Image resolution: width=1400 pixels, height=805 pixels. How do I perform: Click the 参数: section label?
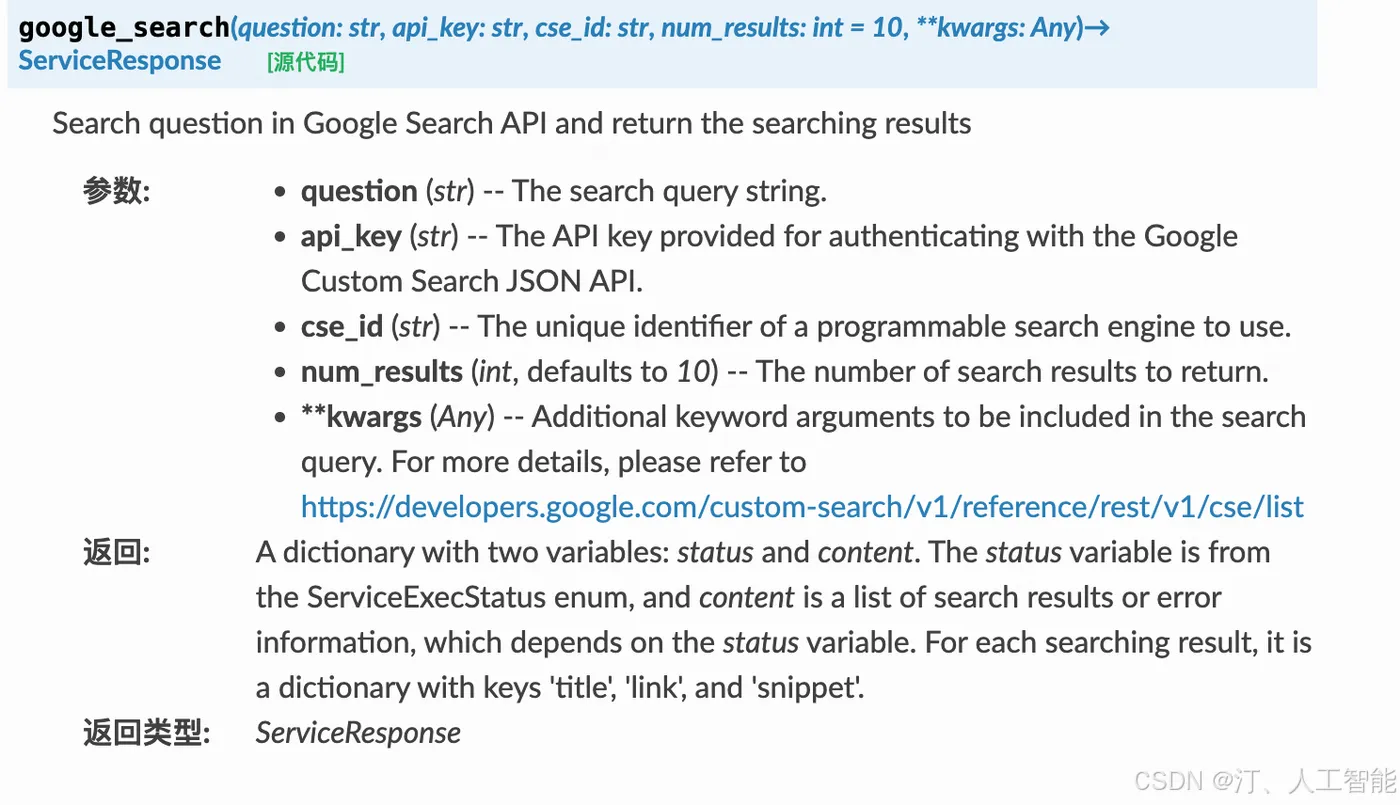click(x=116, y=191)
